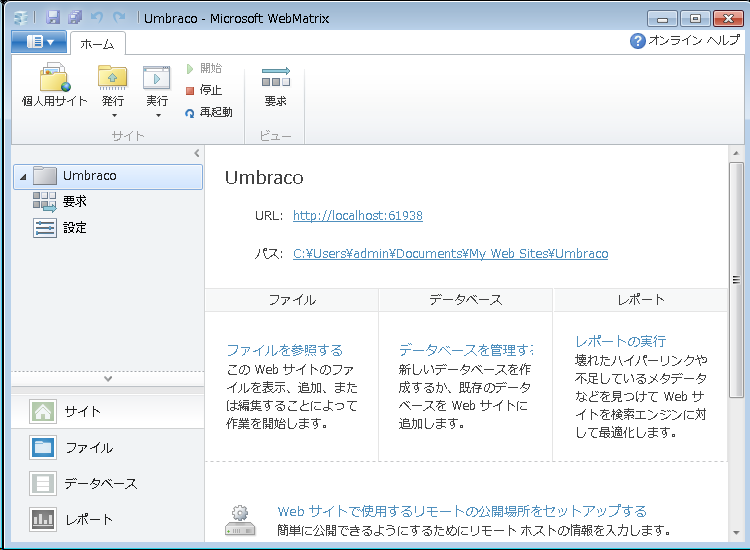Click the remote publish location setup link
Image resolution: width=750 pixels, height=550 pixels.
click(462, 511)
